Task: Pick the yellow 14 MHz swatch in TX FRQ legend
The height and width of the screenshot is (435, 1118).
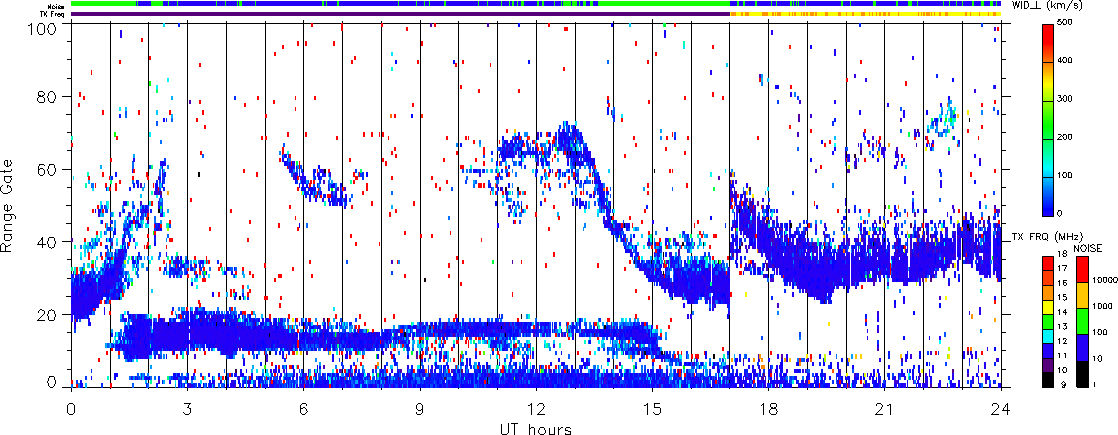Action: coord(1050,308)
